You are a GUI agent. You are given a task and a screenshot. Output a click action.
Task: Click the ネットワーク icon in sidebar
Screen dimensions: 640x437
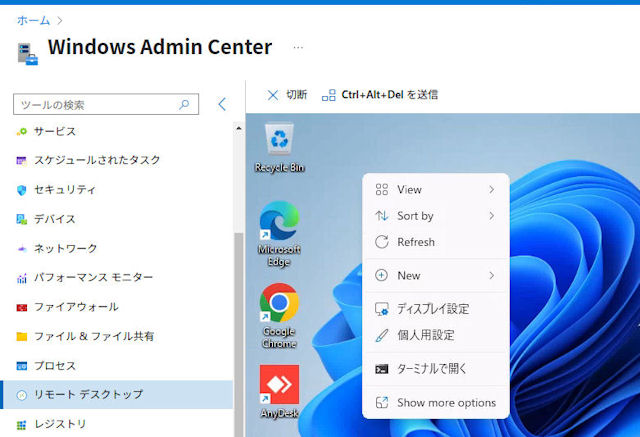[x=22, y=248]
